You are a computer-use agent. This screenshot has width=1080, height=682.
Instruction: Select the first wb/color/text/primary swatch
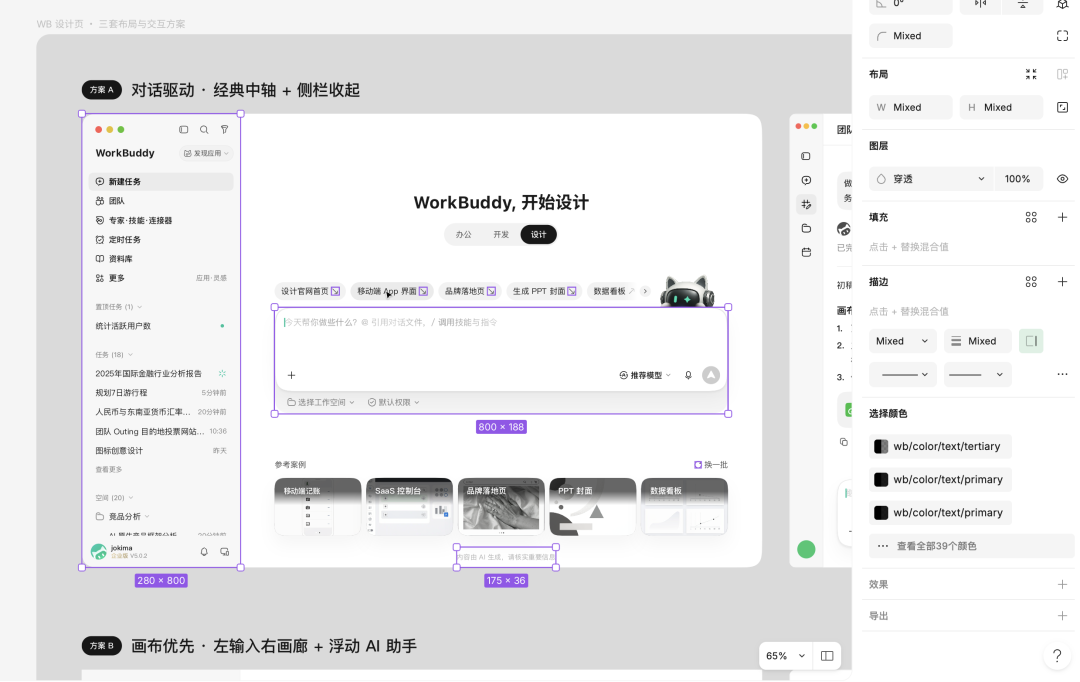click(x=940, y=479)
